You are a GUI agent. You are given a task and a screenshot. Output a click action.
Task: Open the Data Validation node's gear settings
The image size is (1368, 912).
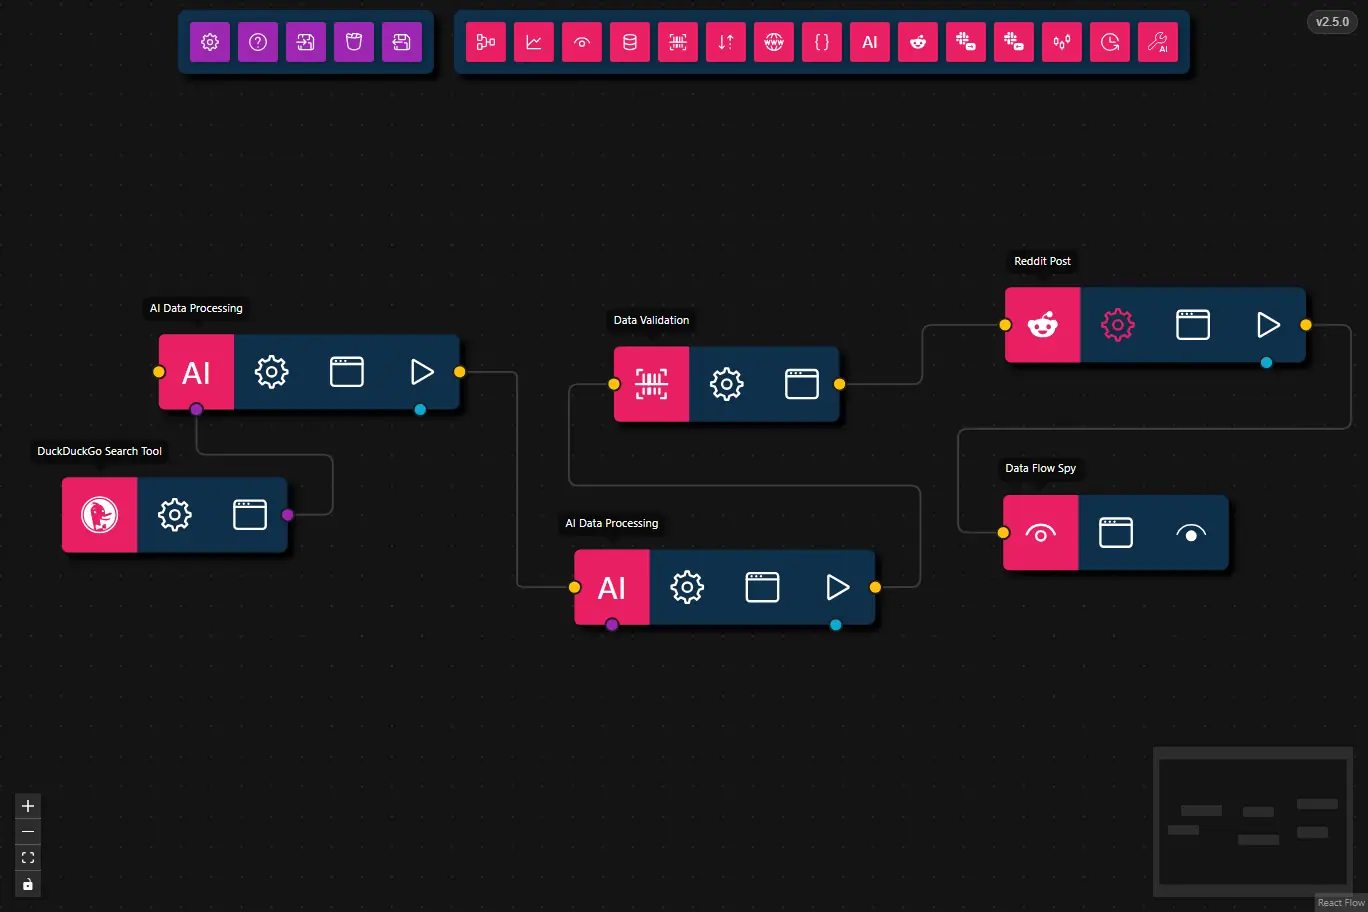click(x=726, y=383)
